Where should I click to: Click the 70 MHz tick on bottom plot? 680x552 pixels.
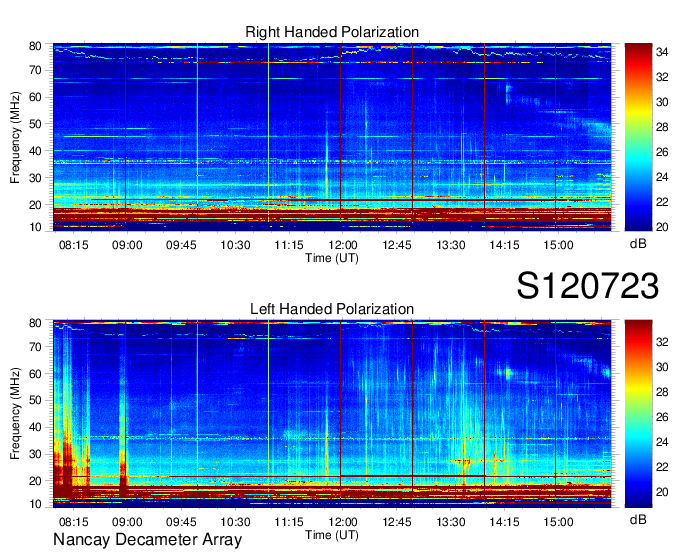click(x=36, y=347)
